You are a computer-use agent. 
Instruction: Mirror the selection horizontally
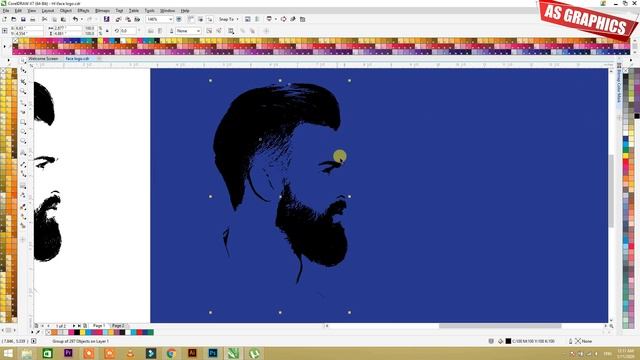[x=151, y=31]
